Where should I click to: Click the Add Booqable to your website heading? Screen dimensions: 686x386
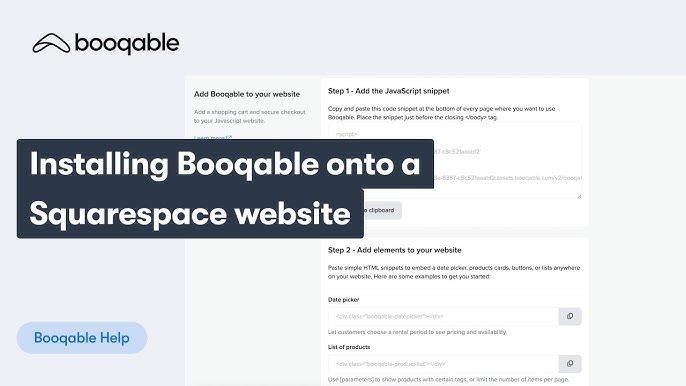pos(247,94)
